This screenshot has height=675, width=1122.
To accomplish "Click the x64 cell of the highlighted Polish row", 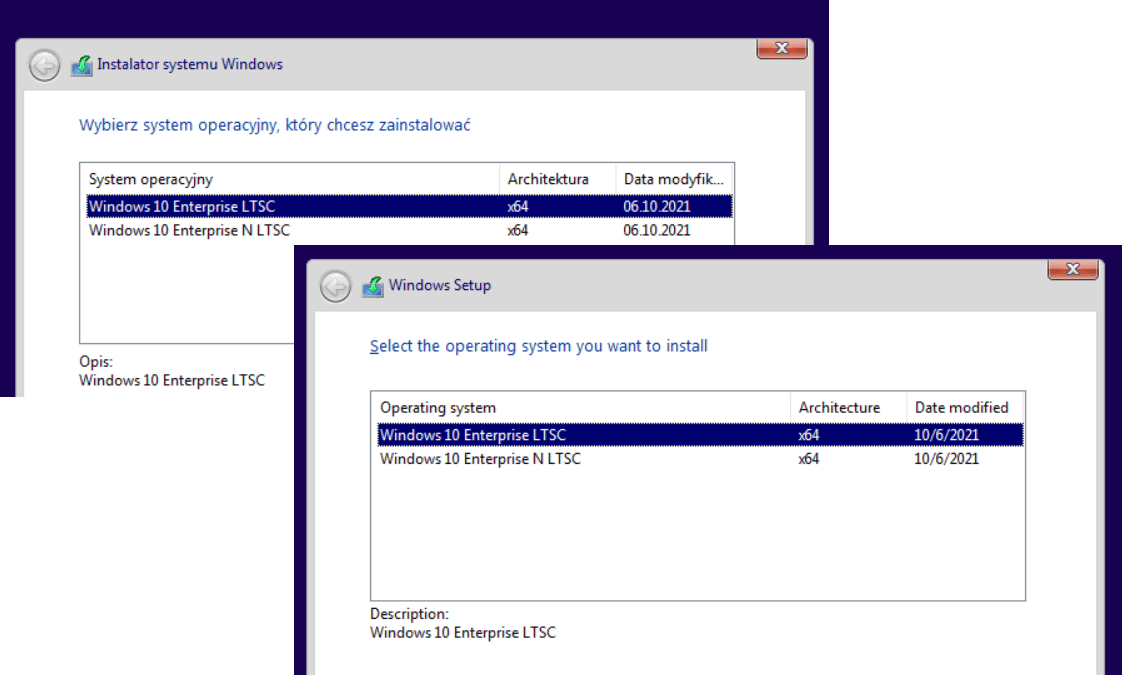I will coord(517,206).
